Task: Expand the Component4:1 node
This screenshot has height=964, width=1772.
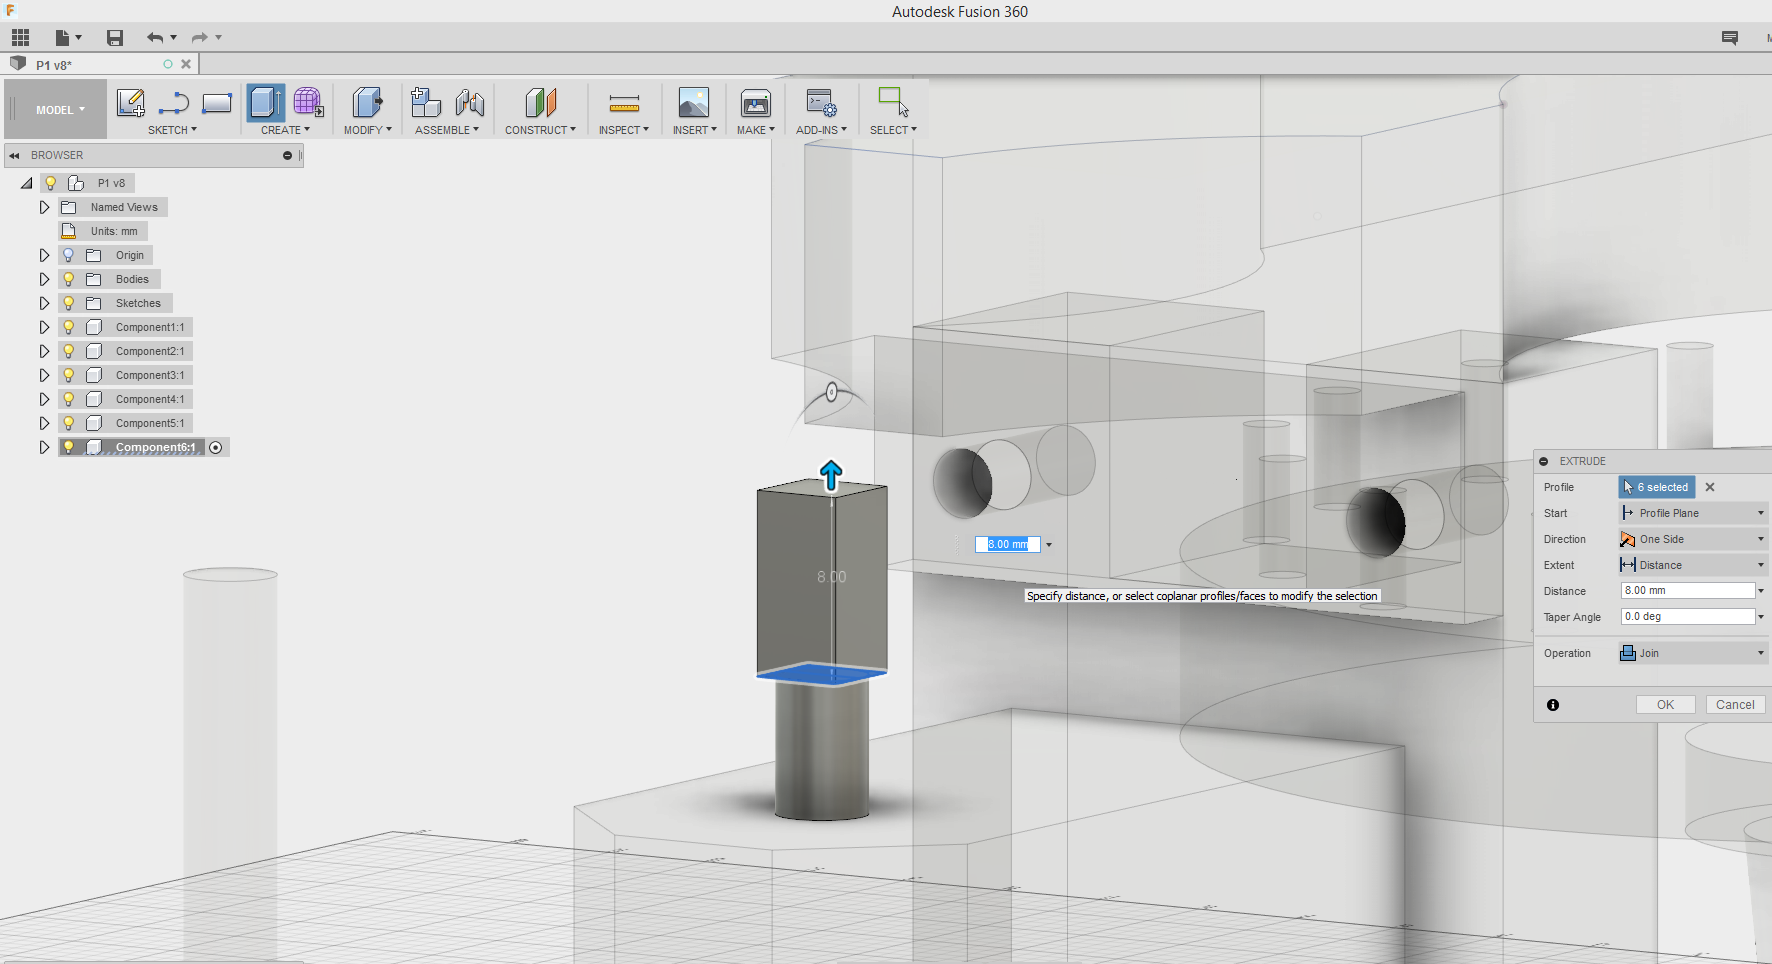Action: pos(44,399)
